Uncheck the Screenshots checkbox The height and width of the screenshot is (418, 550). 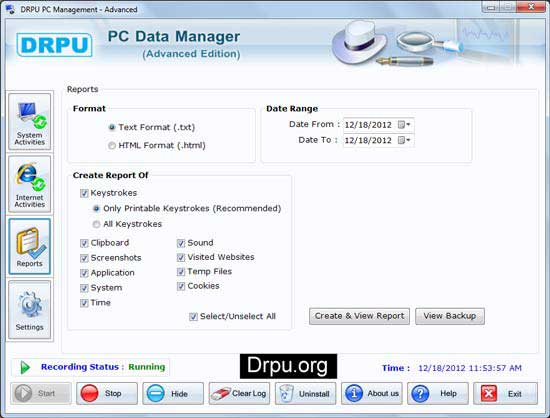[x=84, y=258]
